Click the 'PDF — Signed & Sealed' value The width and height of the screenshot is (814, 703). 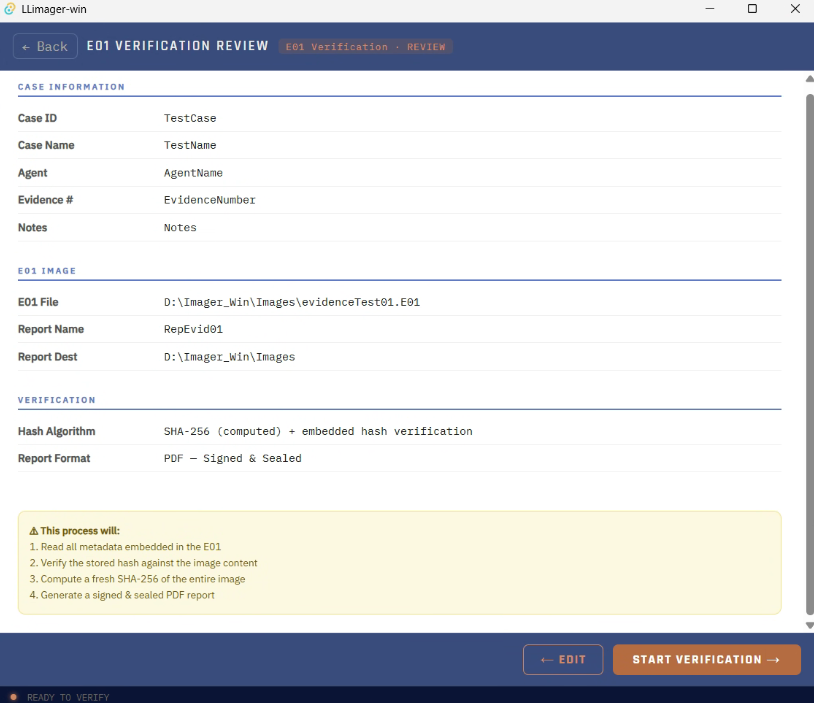coord(233,458)
